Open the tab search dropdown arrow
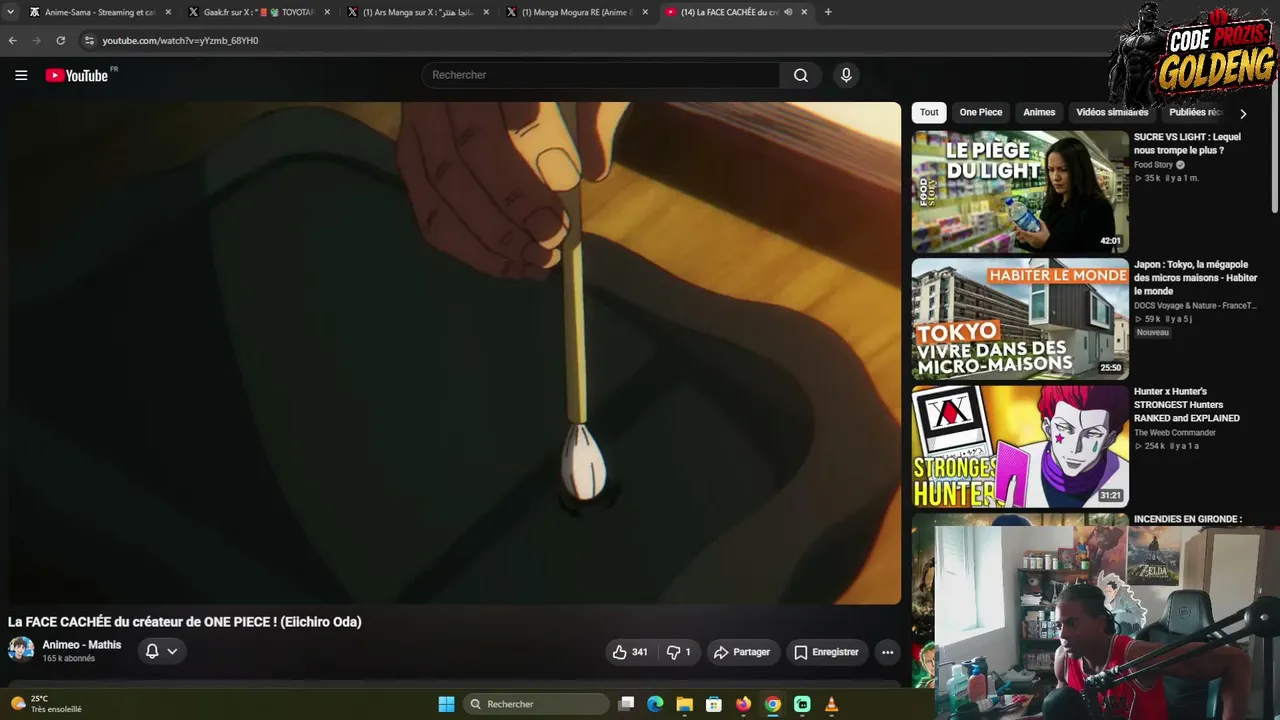Image resolution: width=1280 pixels, height=720 pixels. point(10,12)
